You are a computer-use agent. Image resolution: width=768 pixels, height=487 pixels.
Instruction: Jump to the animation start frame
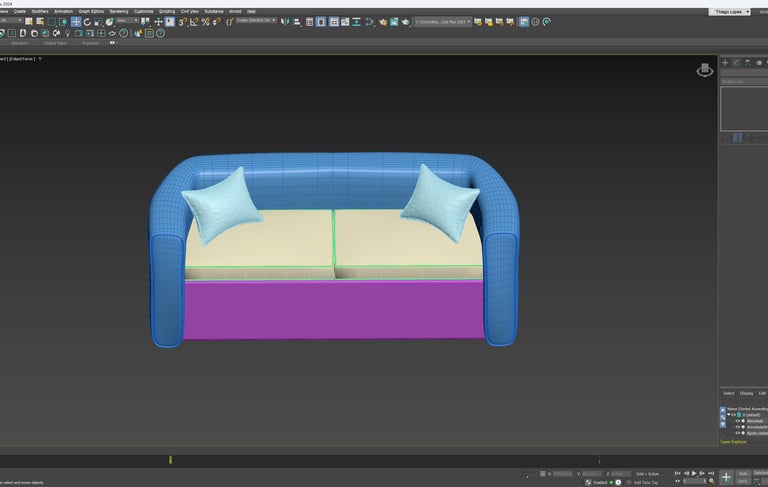point(677,473)
